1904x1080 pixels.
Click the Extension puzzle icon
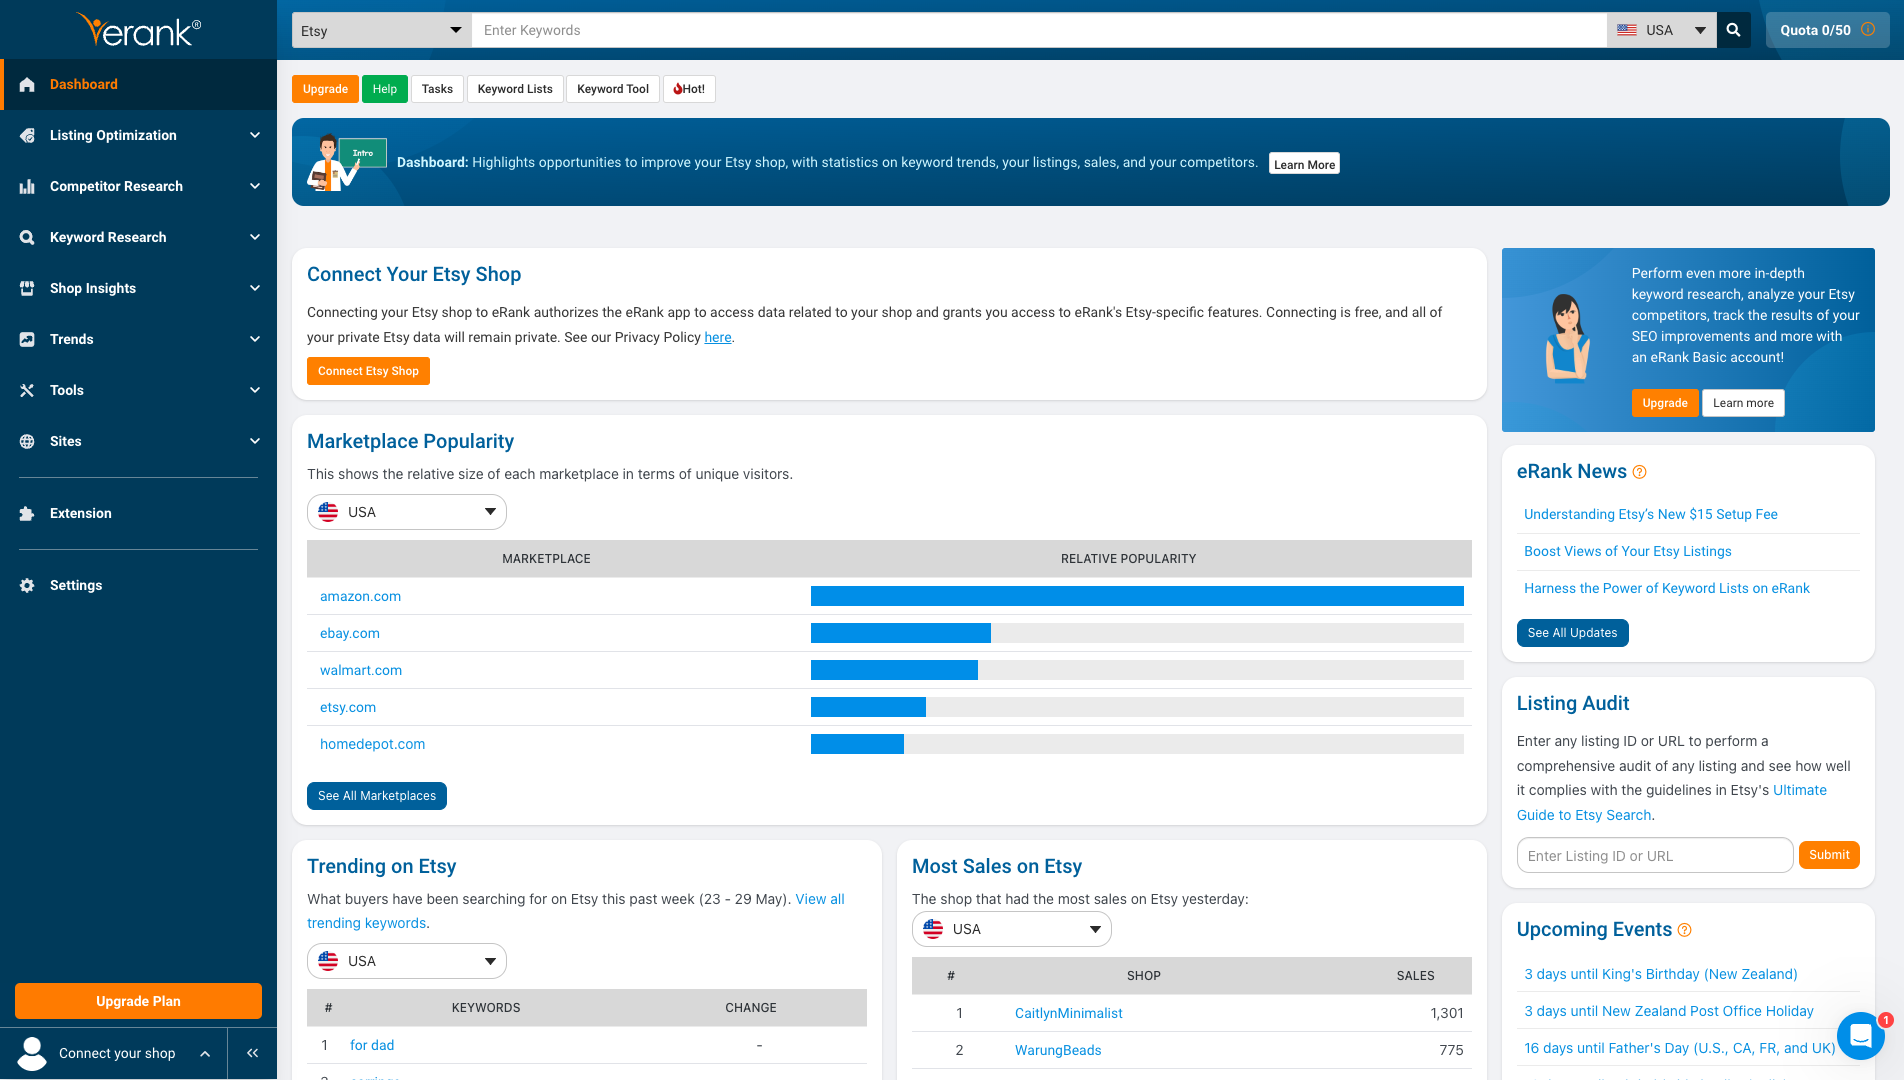[x=27, y=514]
